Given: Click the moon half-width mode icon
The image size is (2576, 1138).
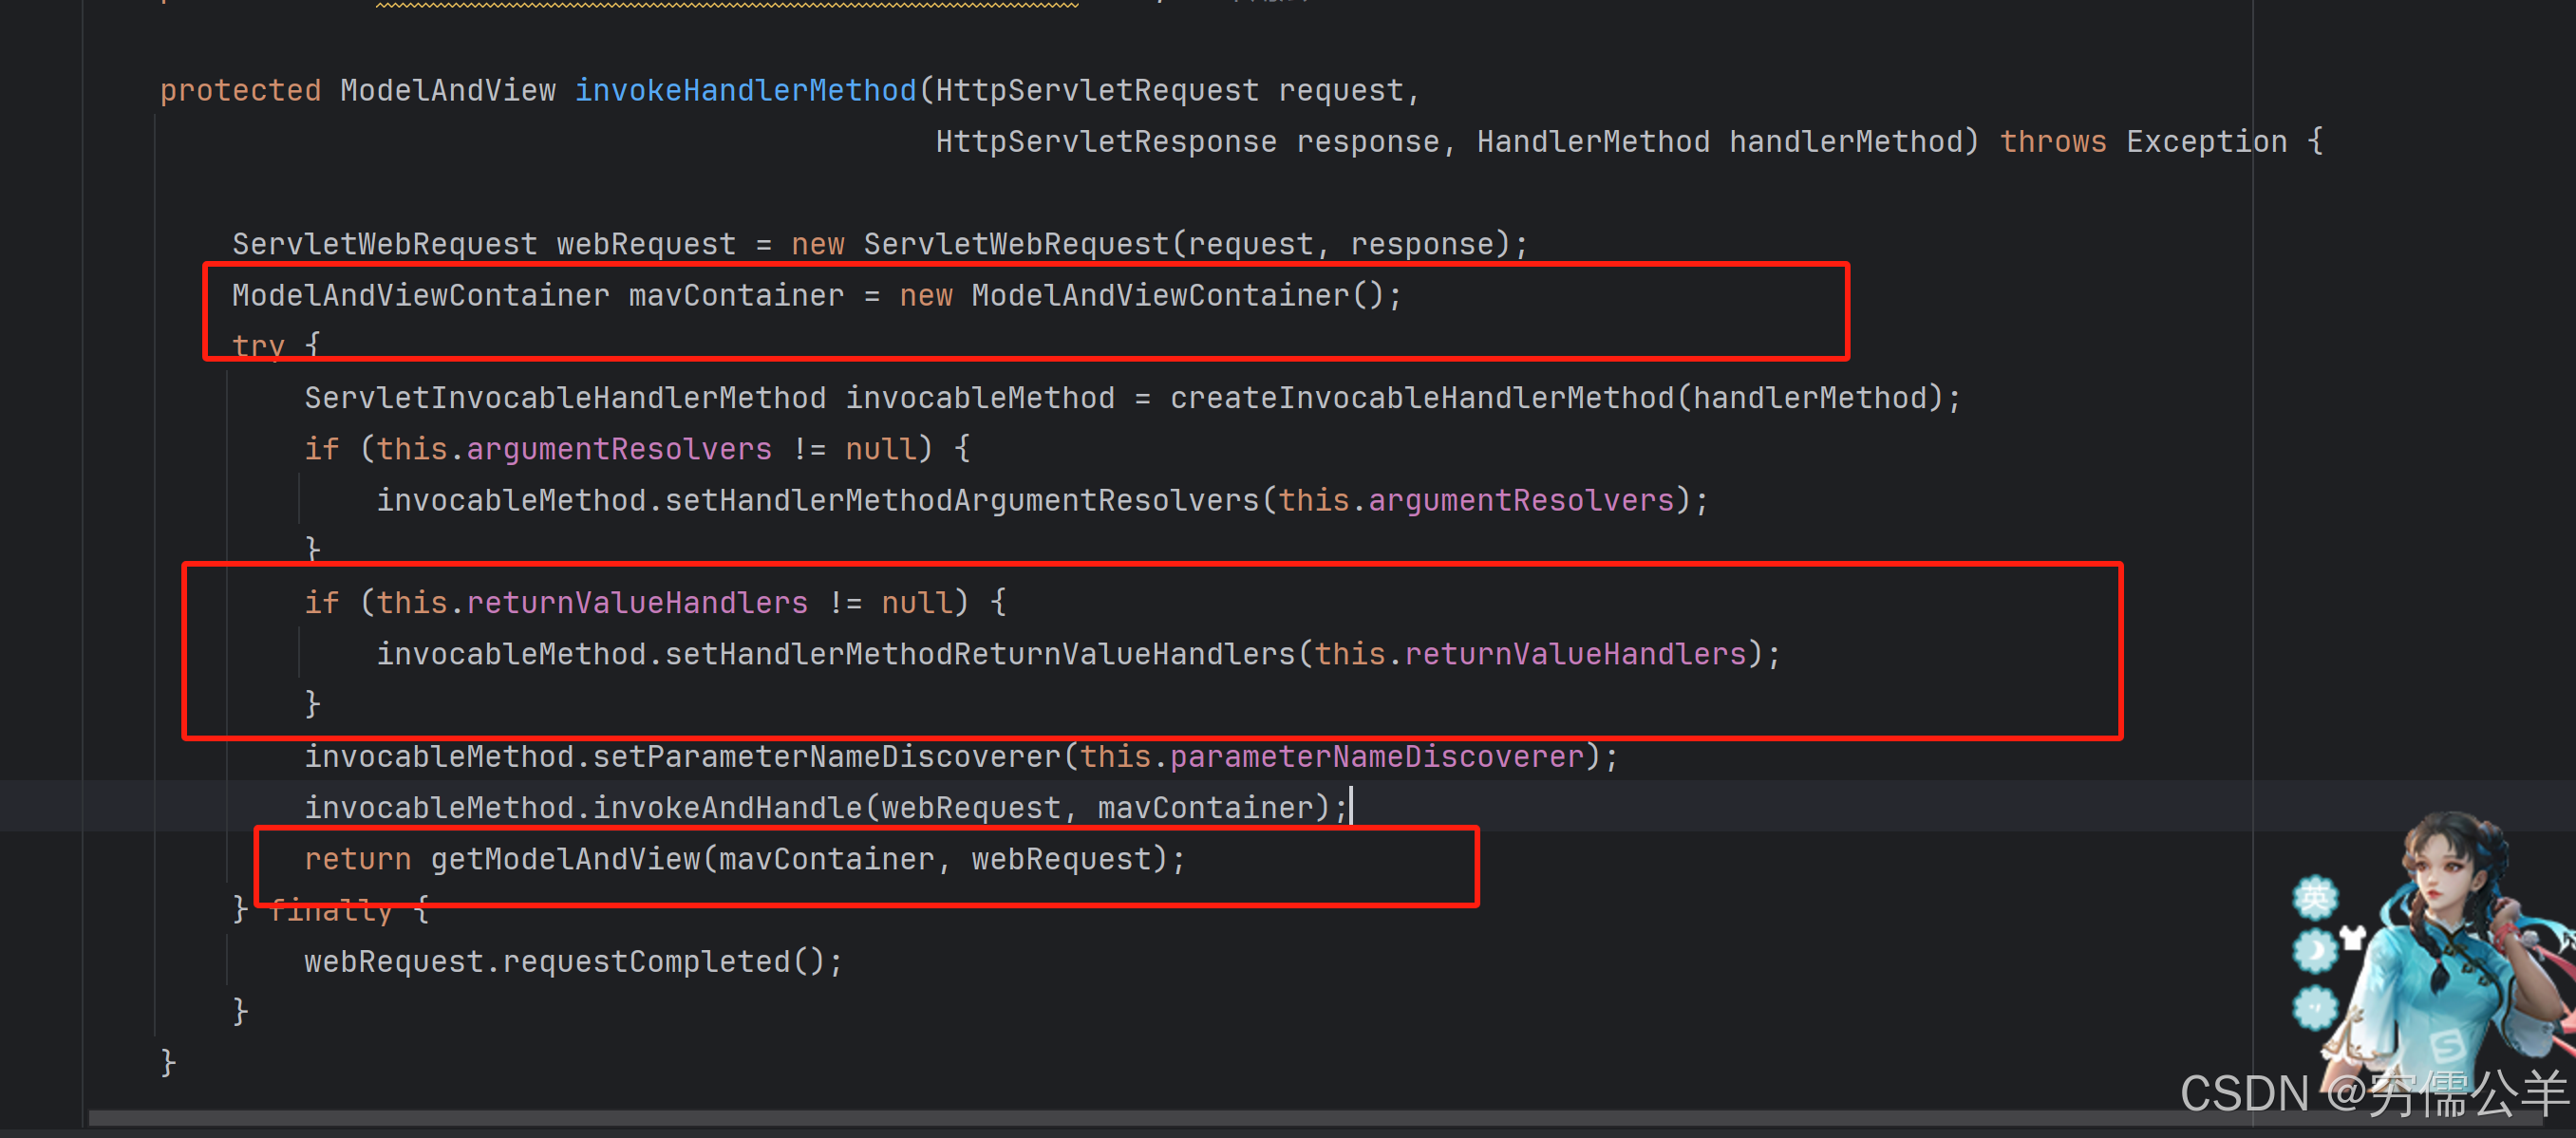Looking at the screenshot, I should click(x=2314, y=950).
